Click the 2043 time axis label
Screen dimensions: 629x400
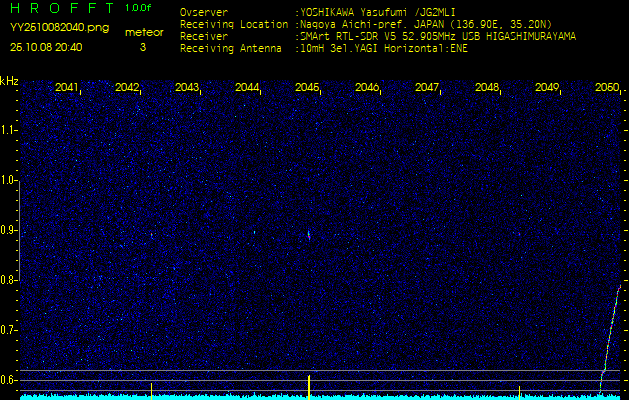pyautogui.click(x=187, y=88)
